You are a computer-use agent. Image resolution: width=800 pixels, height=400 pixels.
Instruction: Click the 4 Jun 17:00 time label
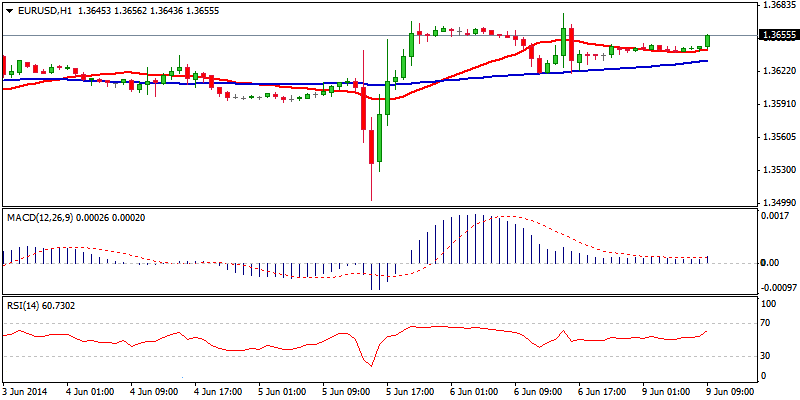point(218,392)
